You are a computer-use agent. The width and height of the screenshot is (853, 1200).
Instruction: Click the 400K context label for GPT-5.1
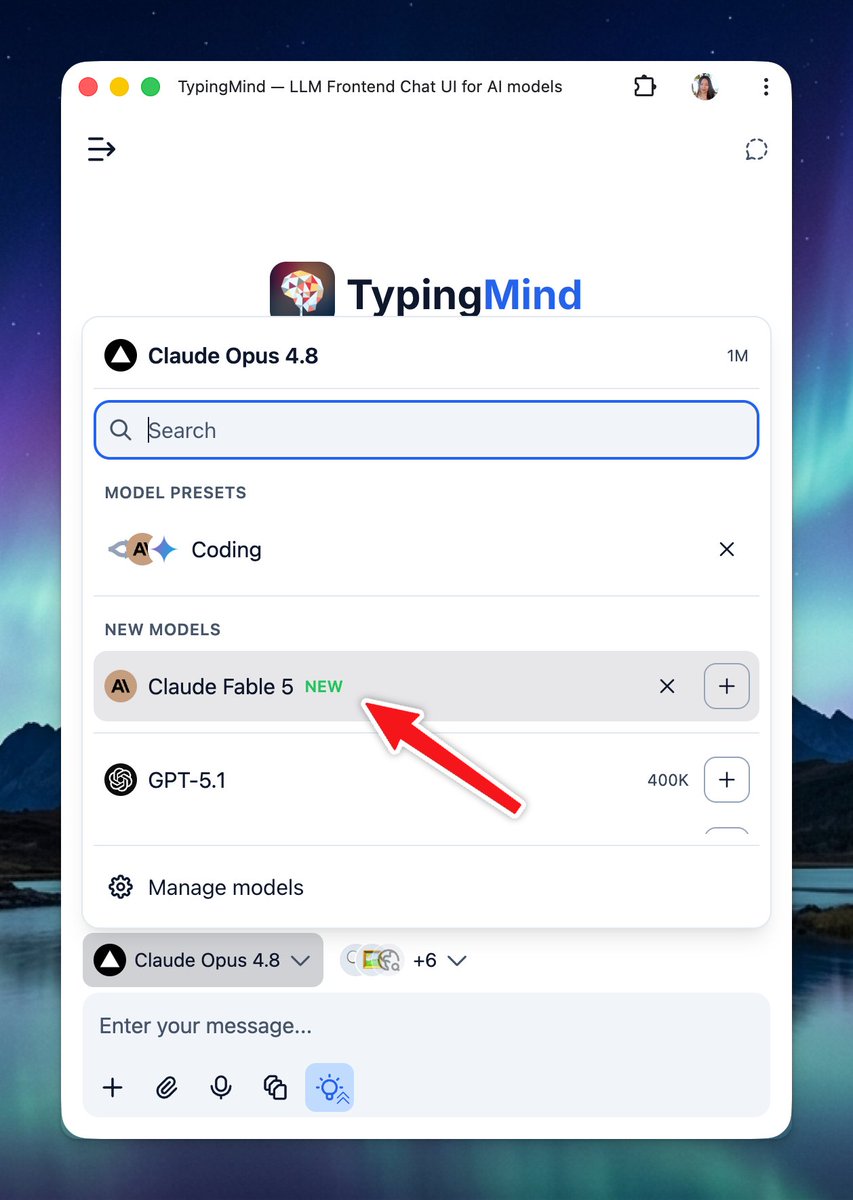pyautogui.click(x=668, y=780)
